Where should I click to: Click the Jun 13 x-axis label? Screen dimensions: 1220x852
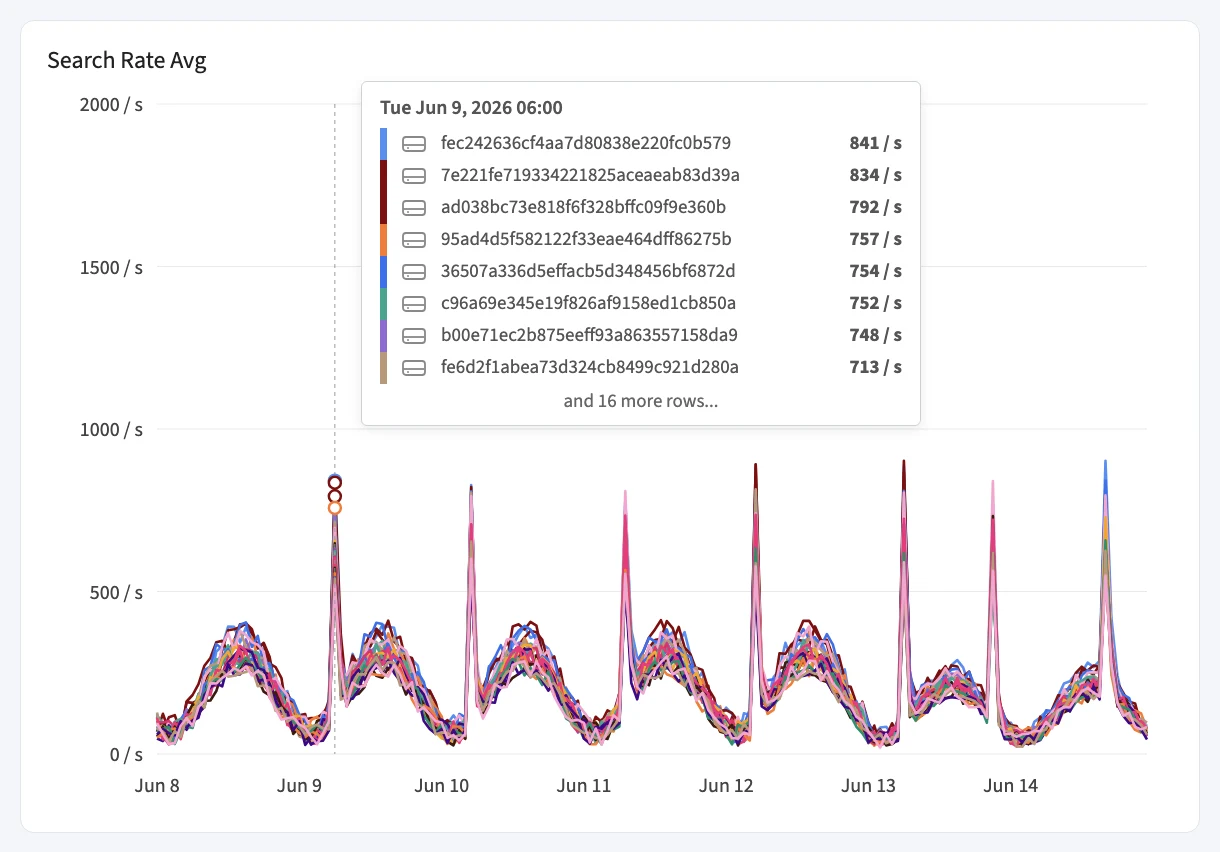click(868, 786)
